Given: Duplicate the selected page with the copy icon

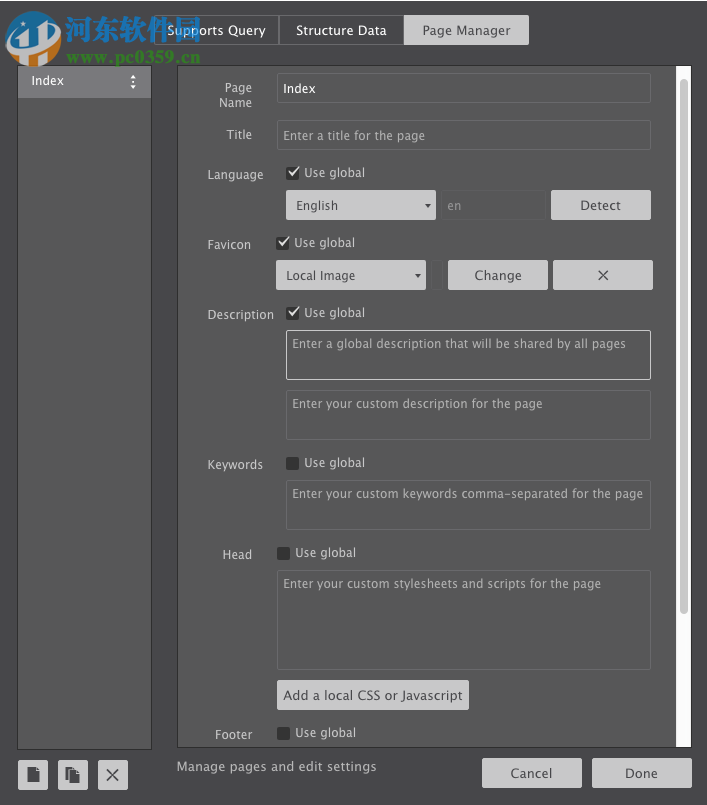Looking at the screenshot, I should (73, 774).
